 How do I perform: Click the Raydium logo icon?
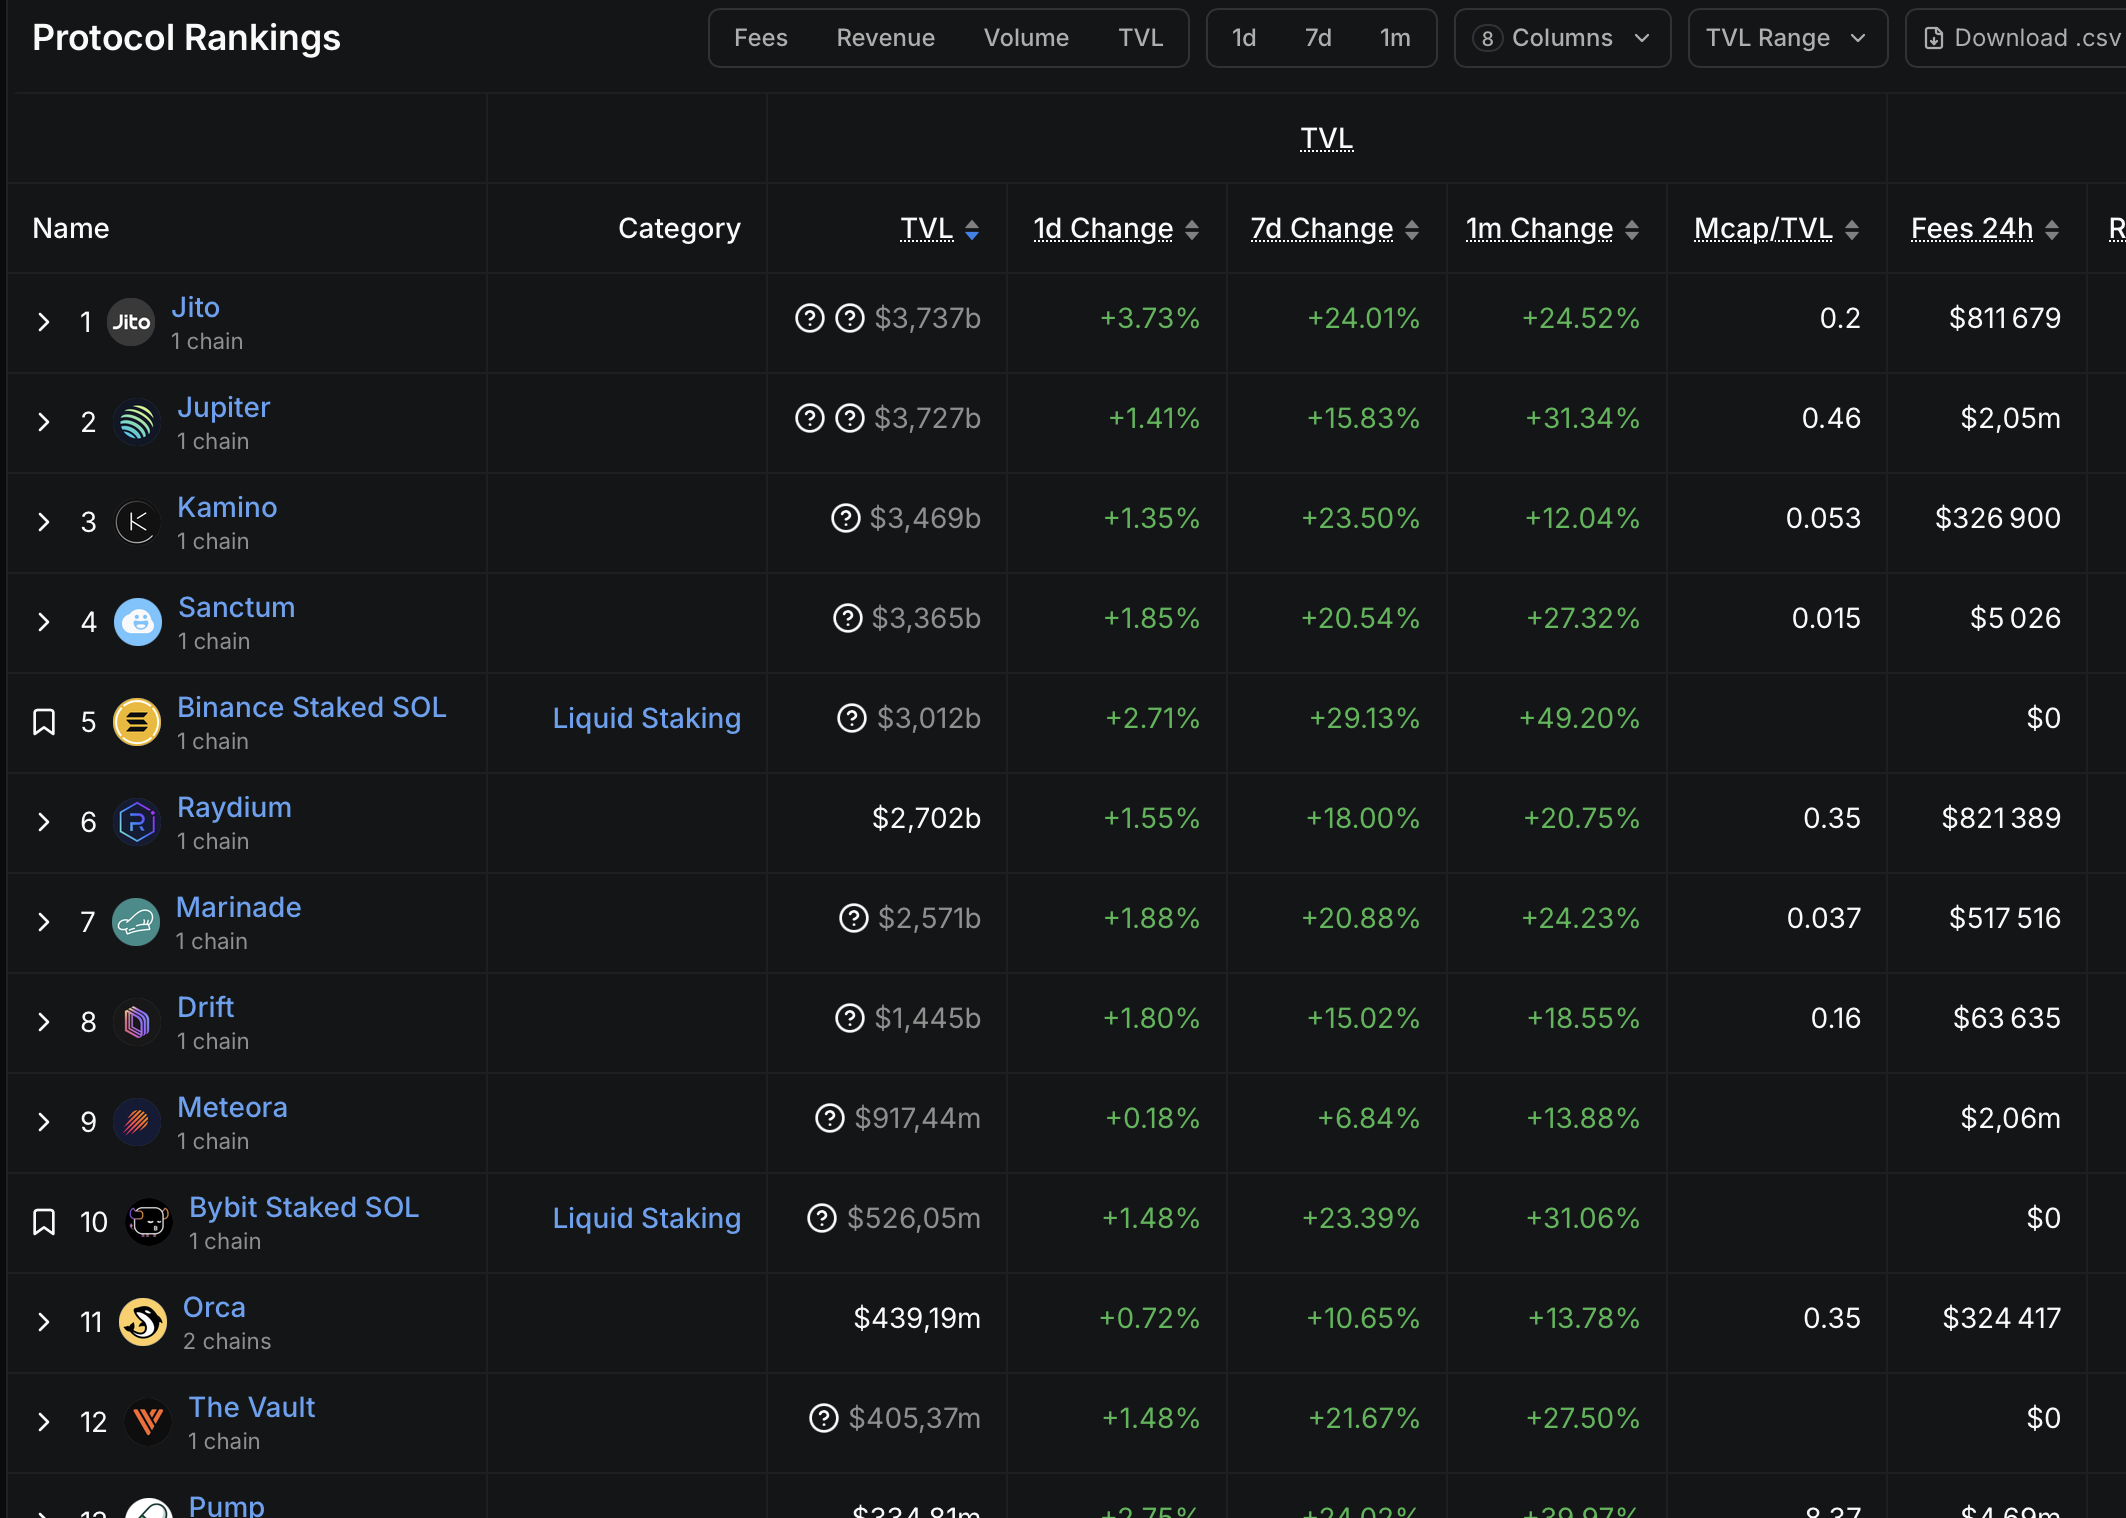[137, 822]
